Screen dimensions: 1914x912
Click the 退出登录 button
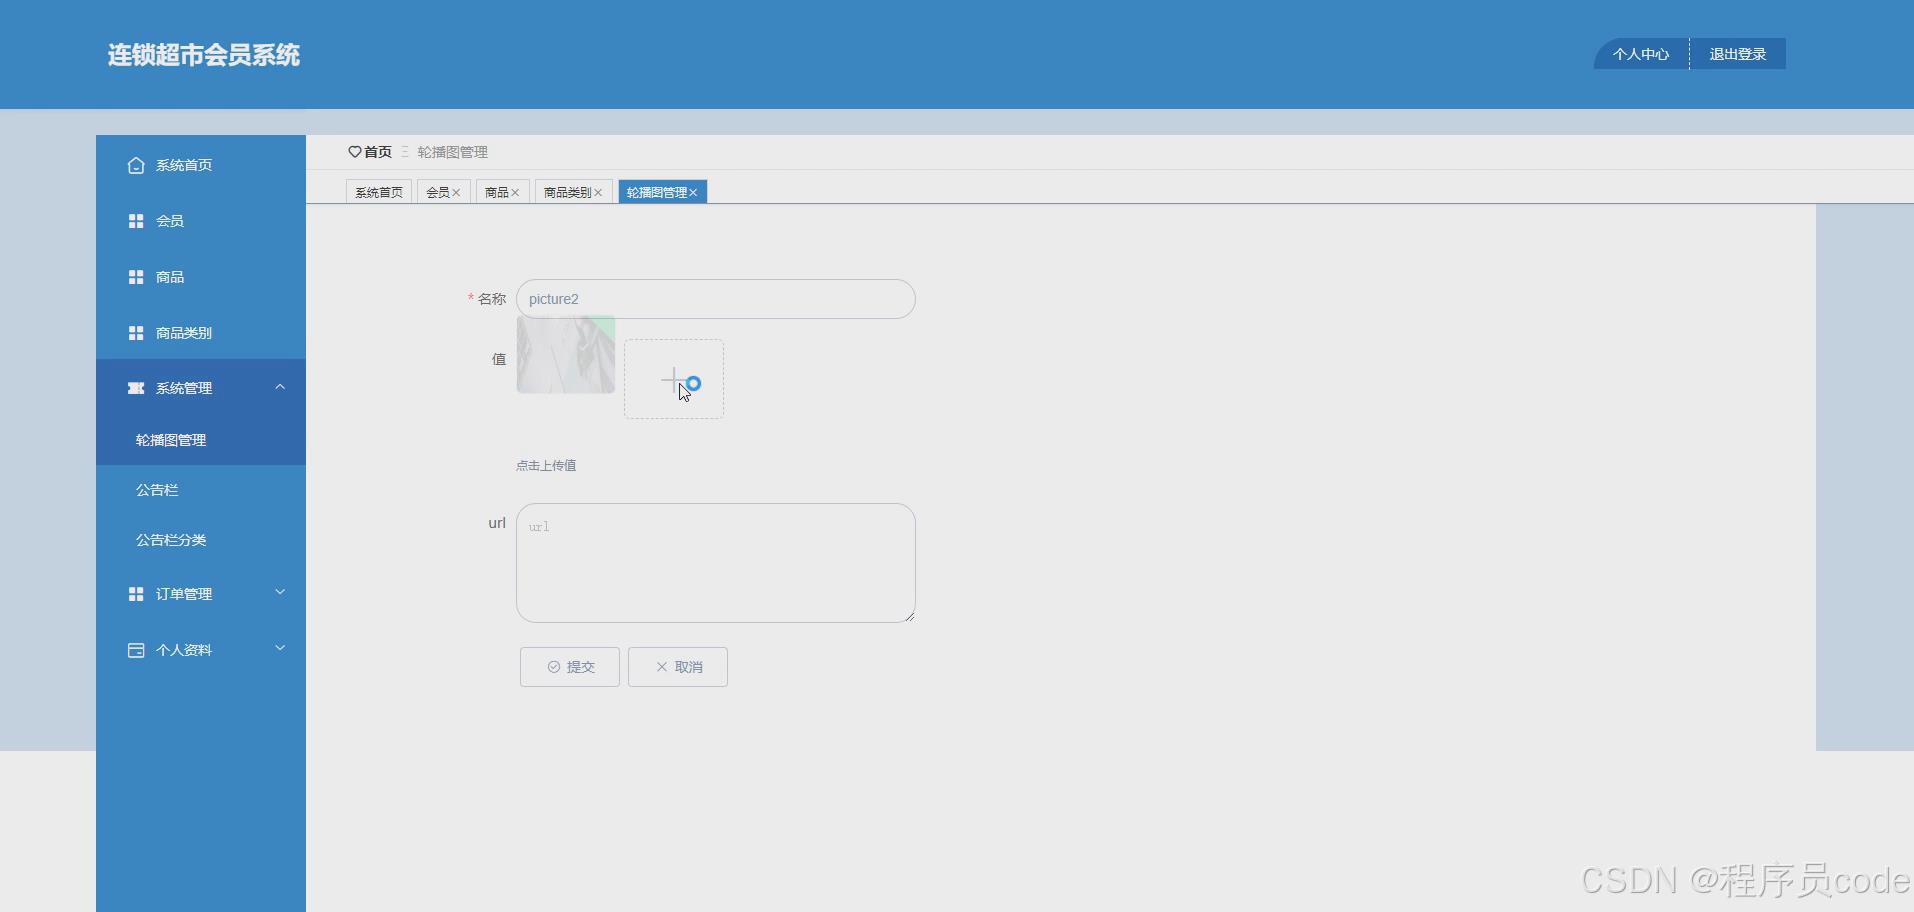tap(1738, 54)
